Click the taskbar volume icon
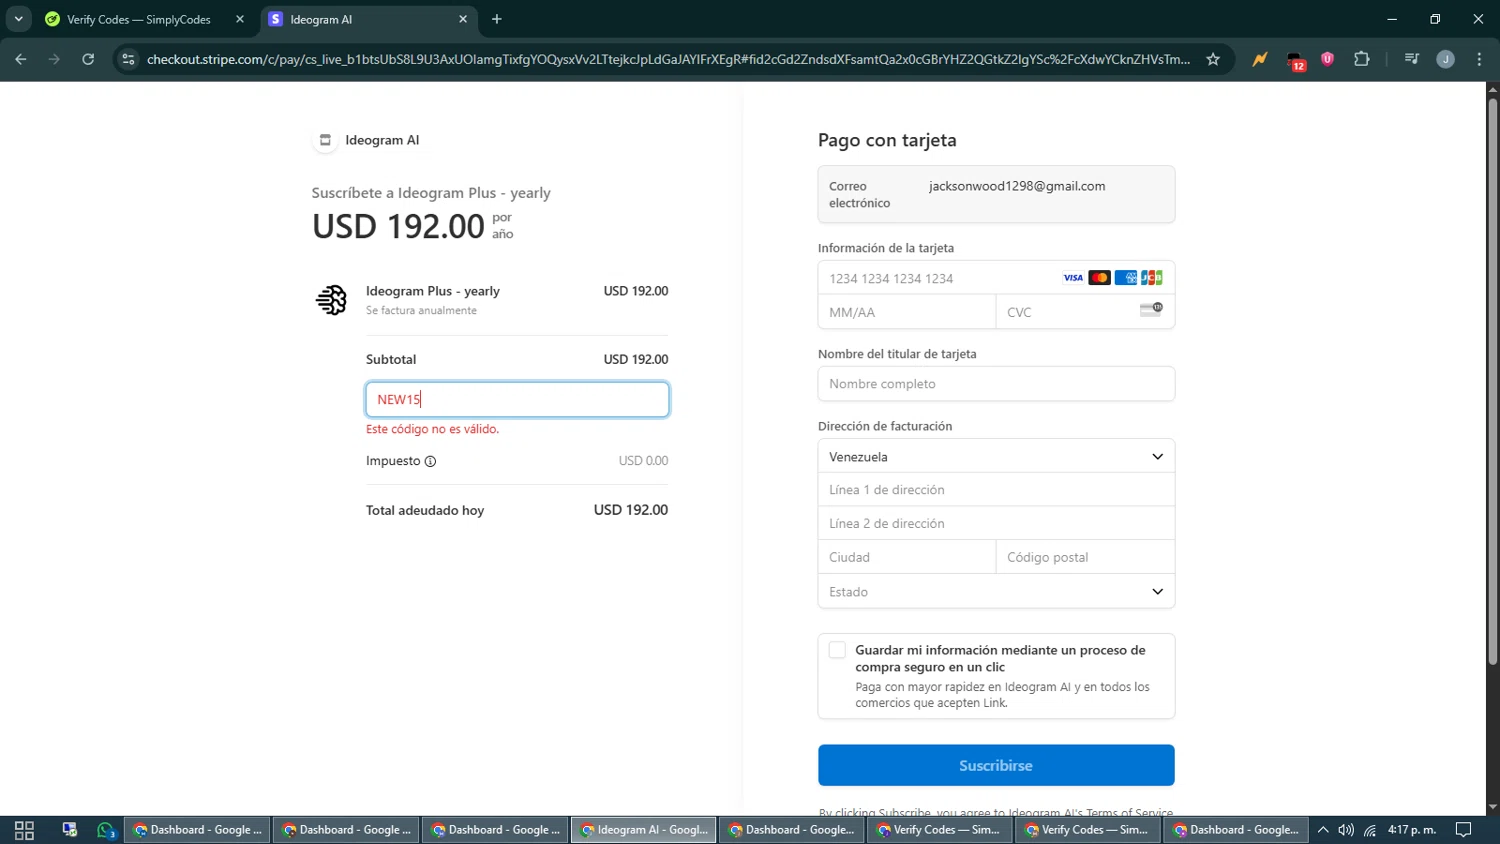 coord(1346,830)
